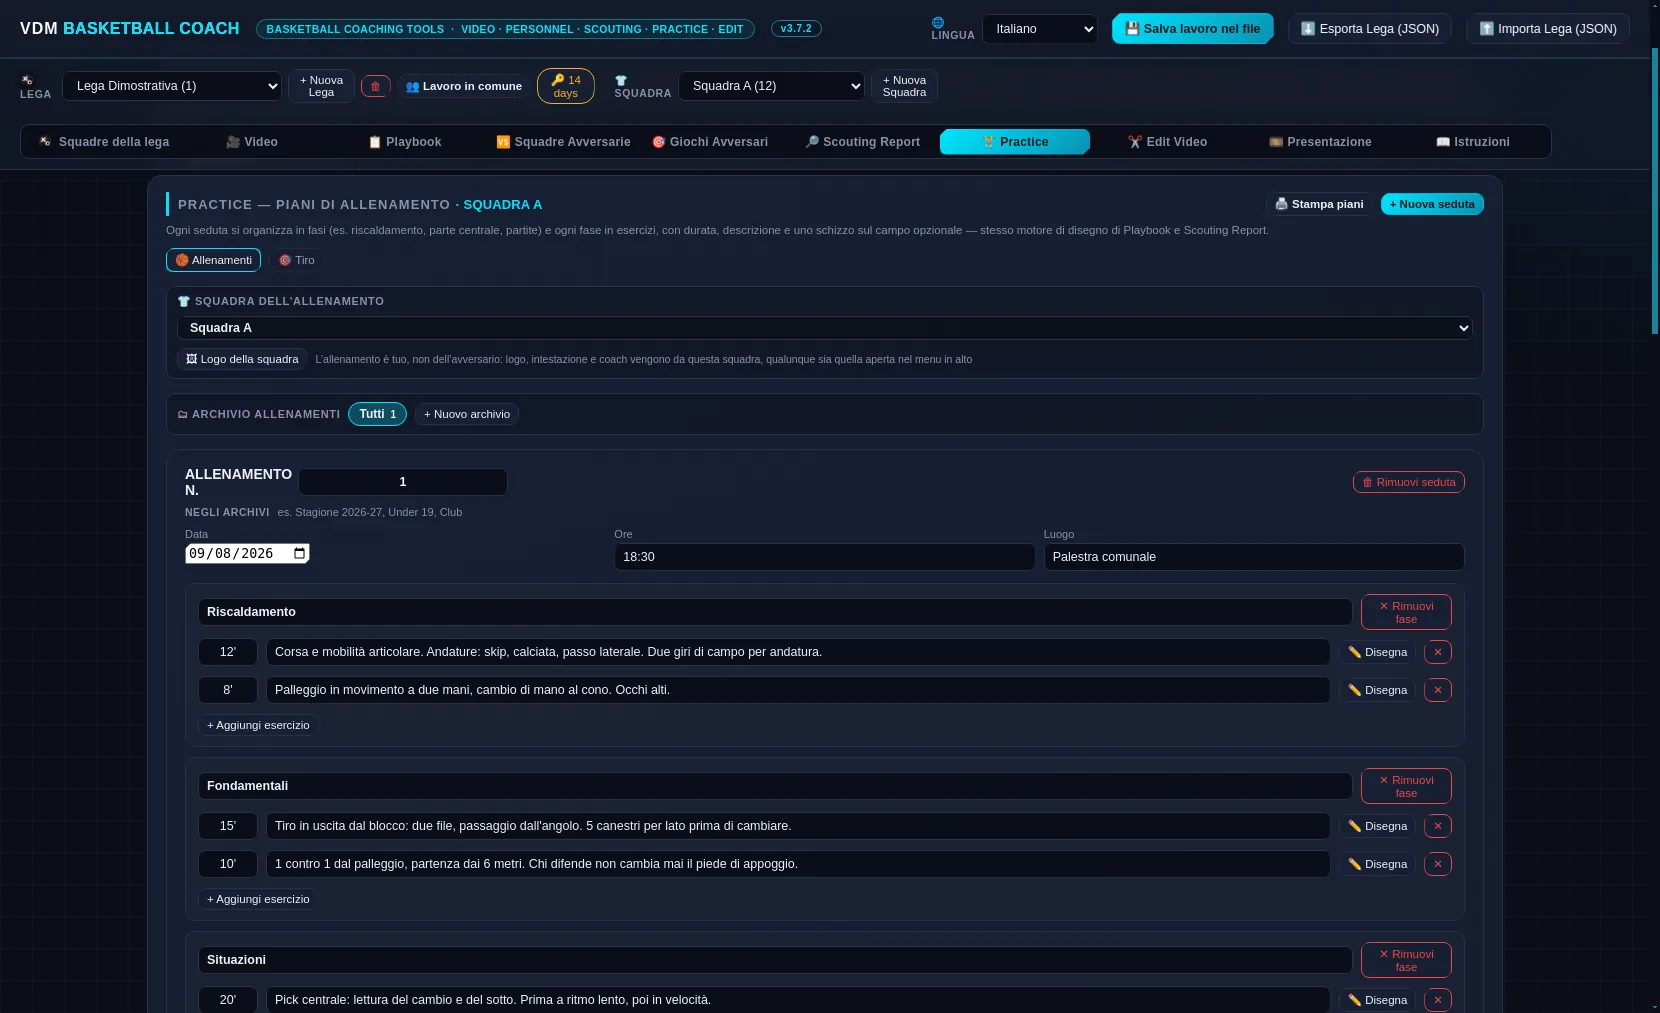Screen dimensions: 1660x1013
Task: Remove the 8' dribbling exercise with X
Action: coord(1437,690)
